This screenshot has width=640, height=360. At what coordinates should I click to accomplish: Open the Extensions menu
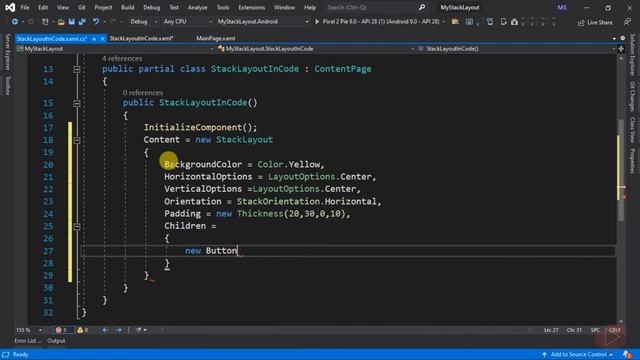point(251,7)
